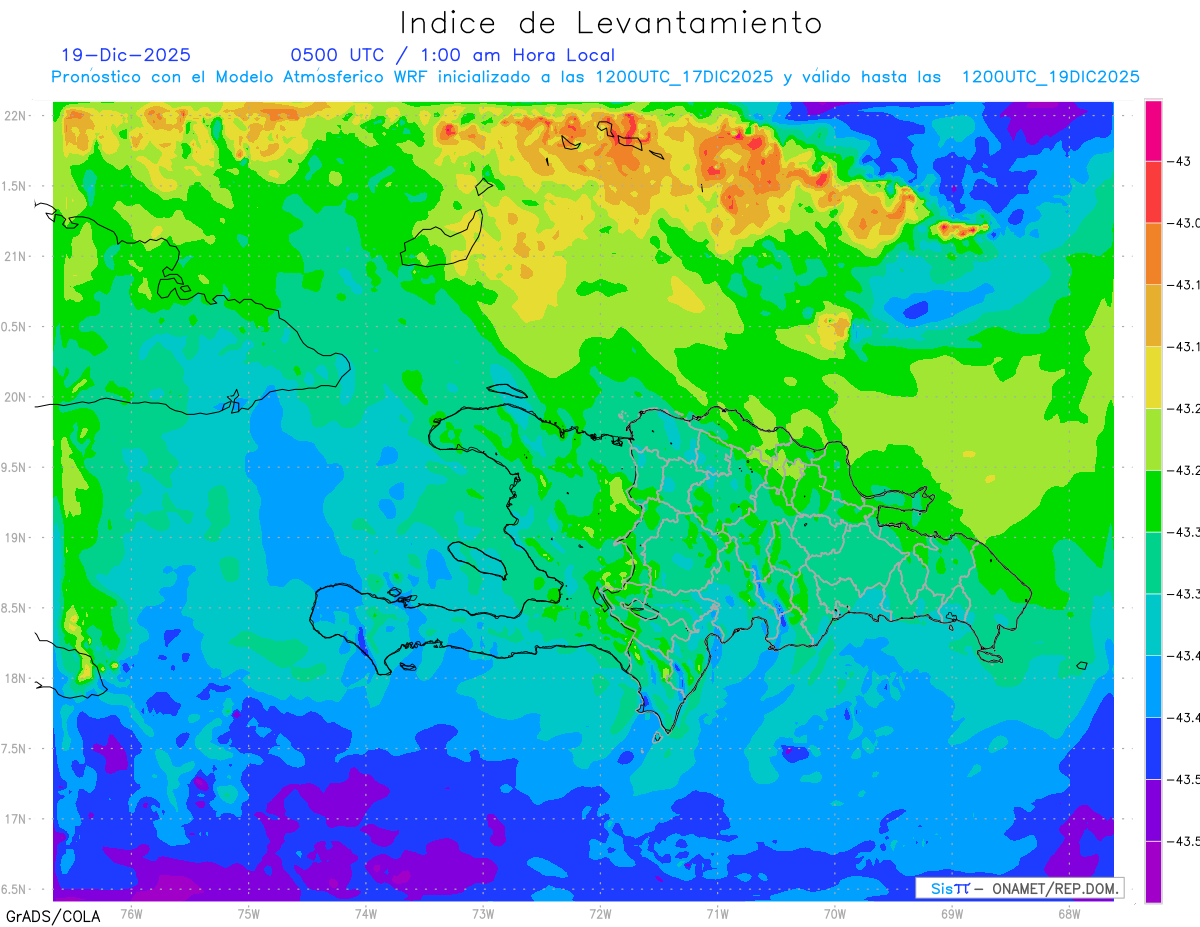Click the '72W' longitude label
This screenshot has width=1200, height=927.
pyautogui.click(x=600, y=913)
